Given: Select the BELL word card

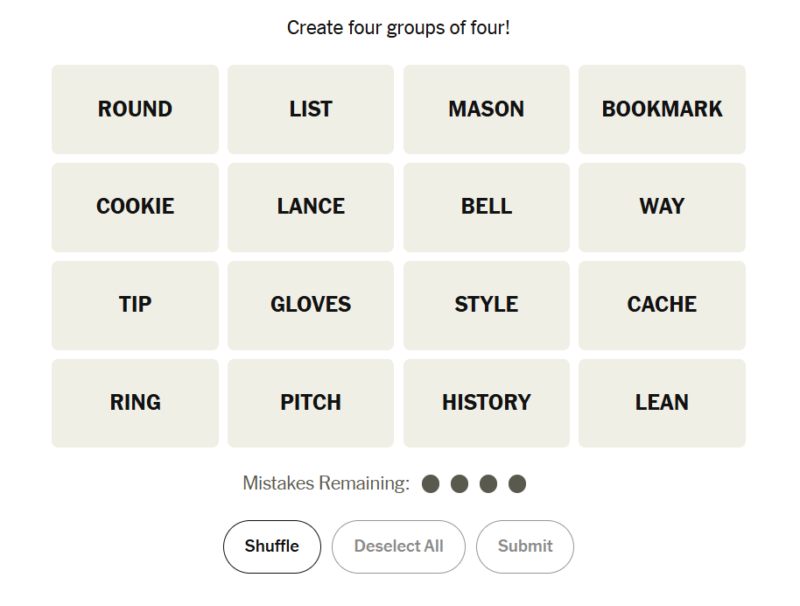Looking at the screenshot, I should point(486,207).
